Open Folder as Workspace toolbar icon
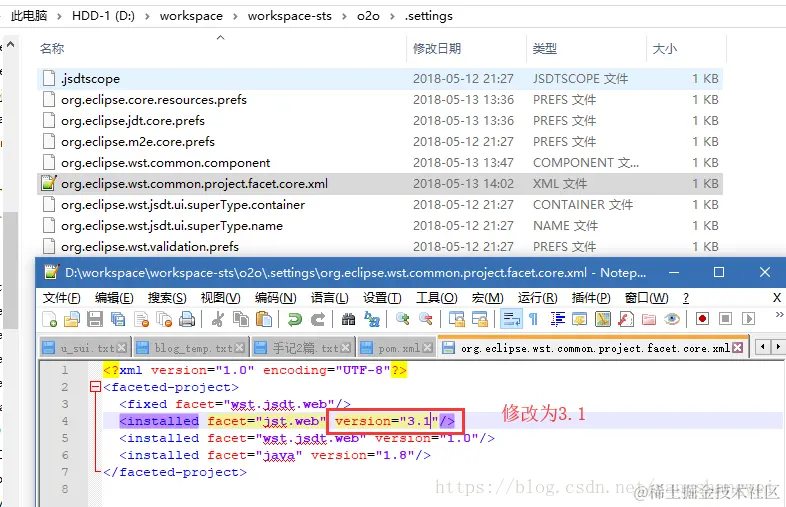The width and height of the screenshot is (786, 507). pos(649,319)
